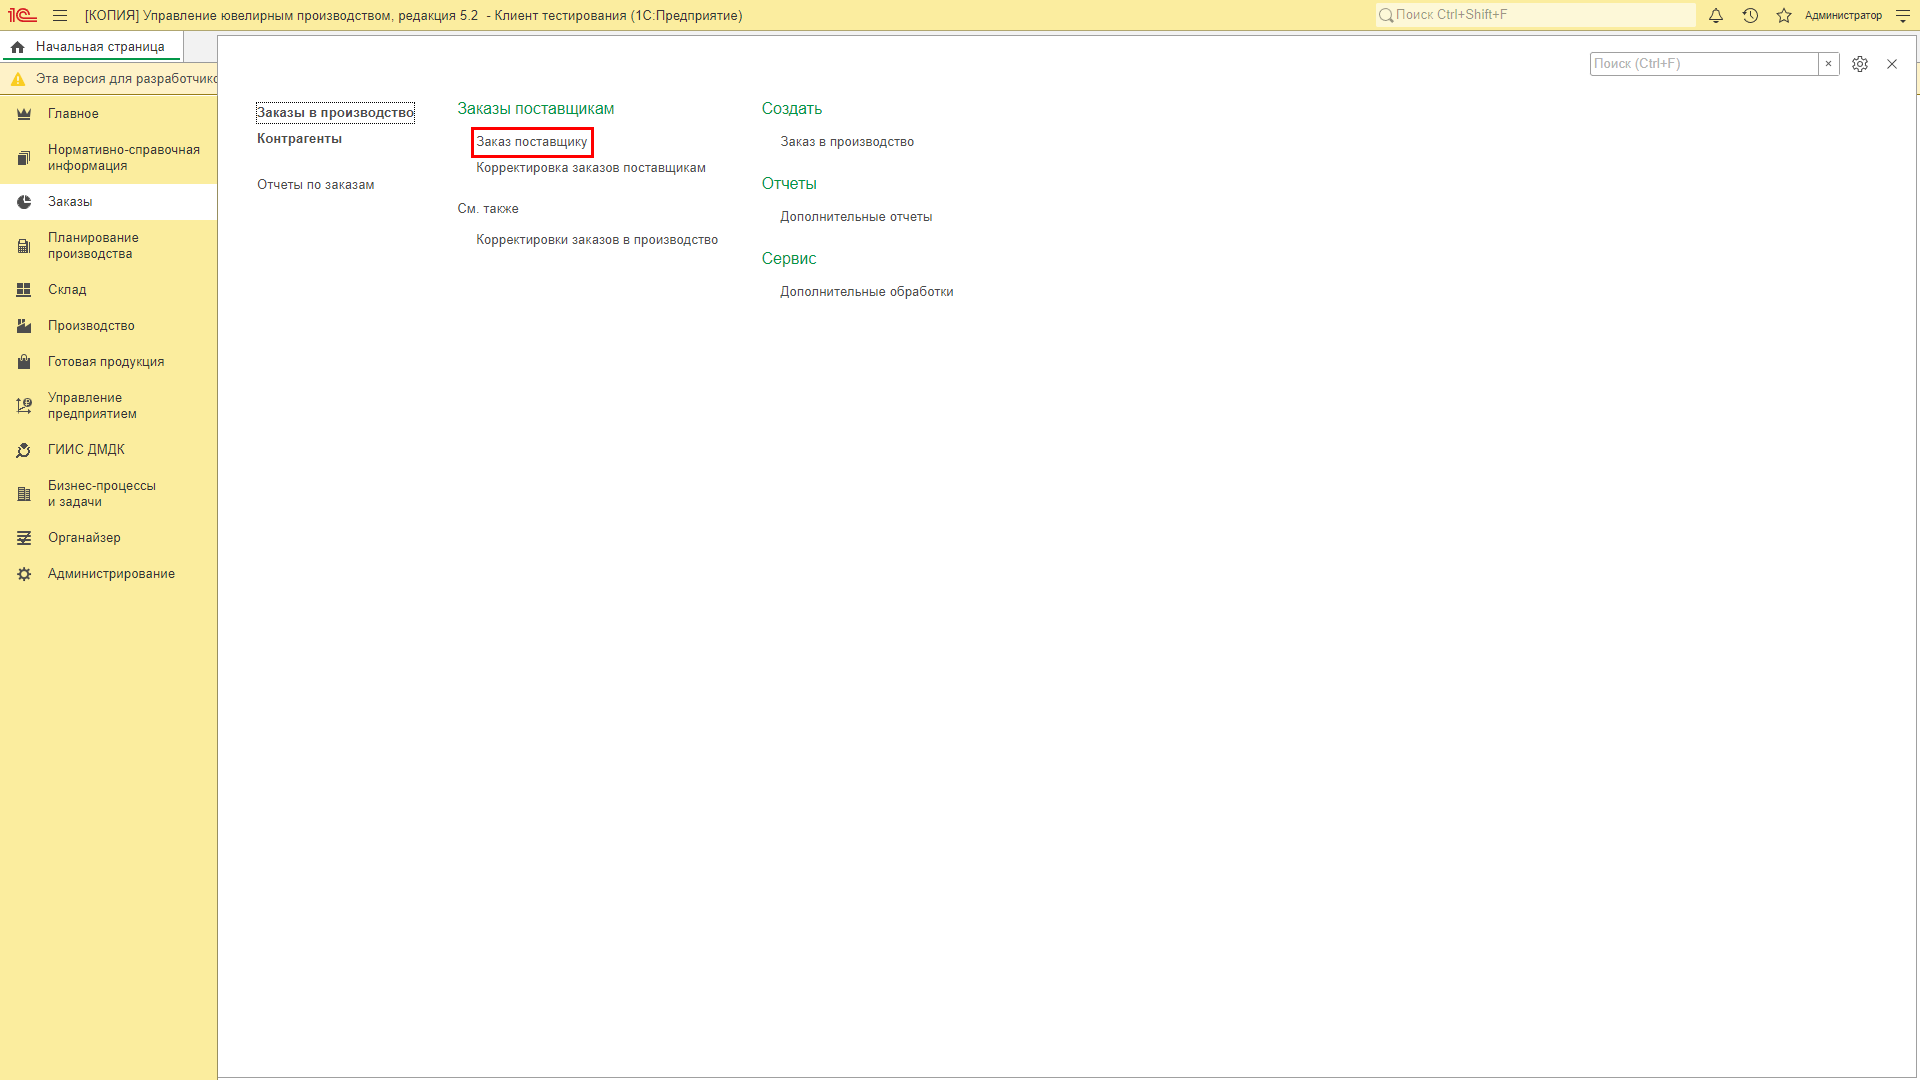1920x1080 pixels.
Task: Click the ГИИС ДМДК icon
Action: [x=24, y=450]
